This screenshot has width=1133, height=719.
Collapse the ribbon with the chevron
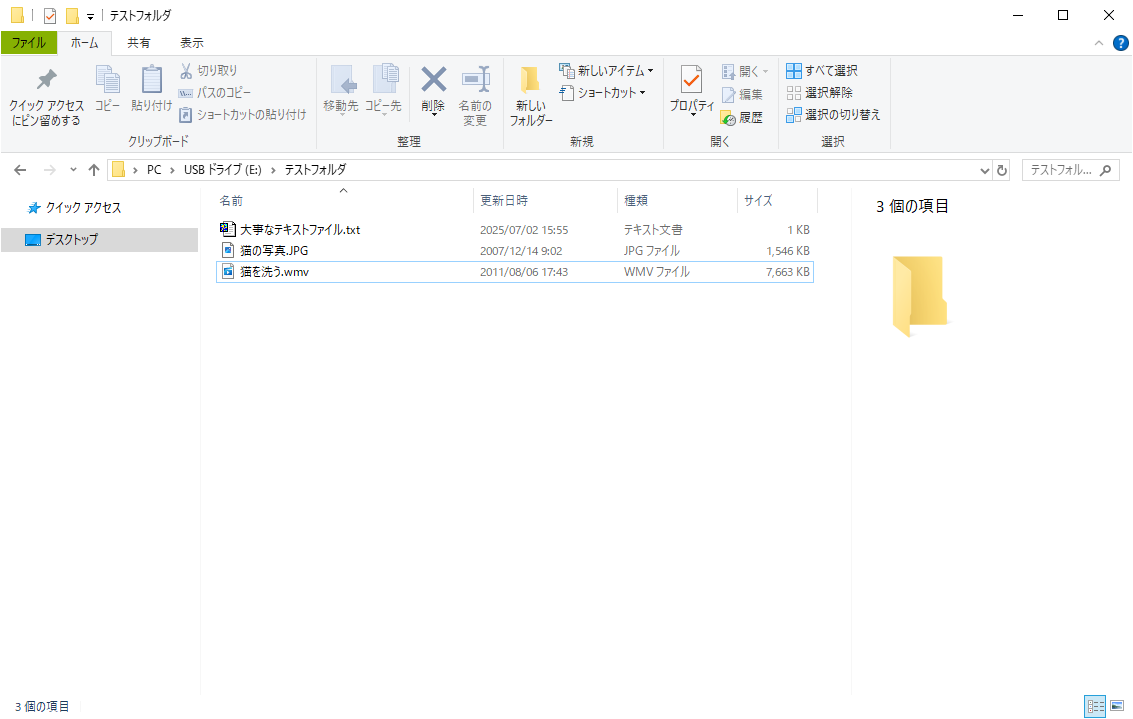(1098, 43)
